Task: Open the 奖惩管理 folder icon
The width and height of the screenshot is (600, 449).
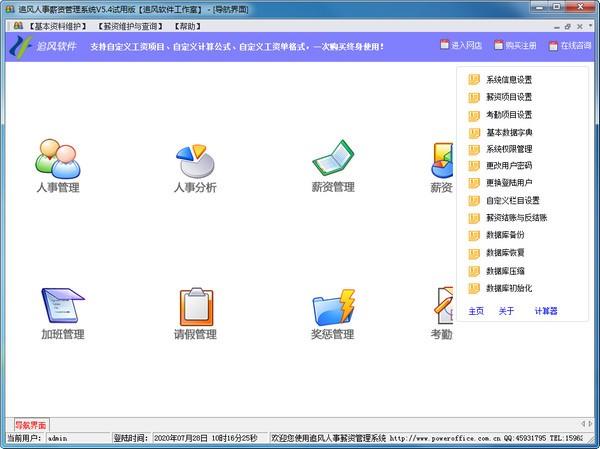Action: point(333,307)
